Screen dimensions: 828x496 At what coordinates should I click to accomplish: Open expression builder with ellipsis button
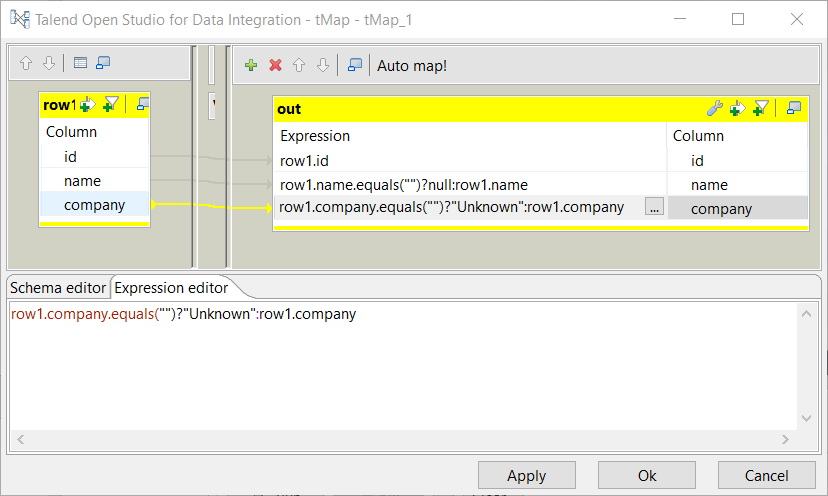654,207
